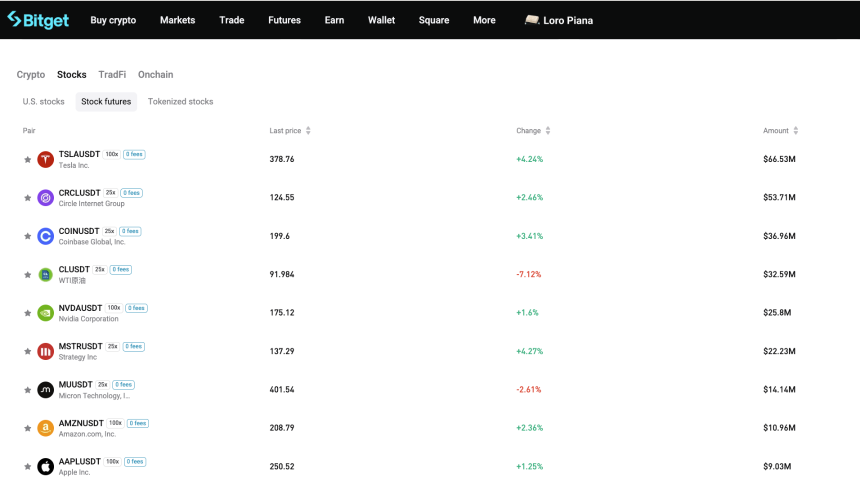Click the 25x badge on COINUSDT

110,231
